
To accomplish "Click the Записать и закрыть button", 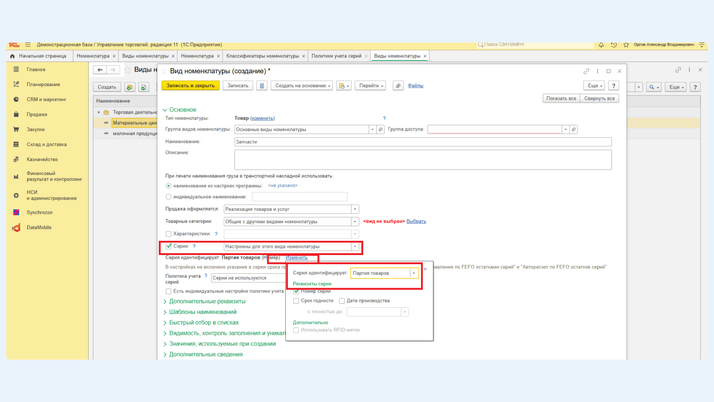I will click(x=190, y=86).
